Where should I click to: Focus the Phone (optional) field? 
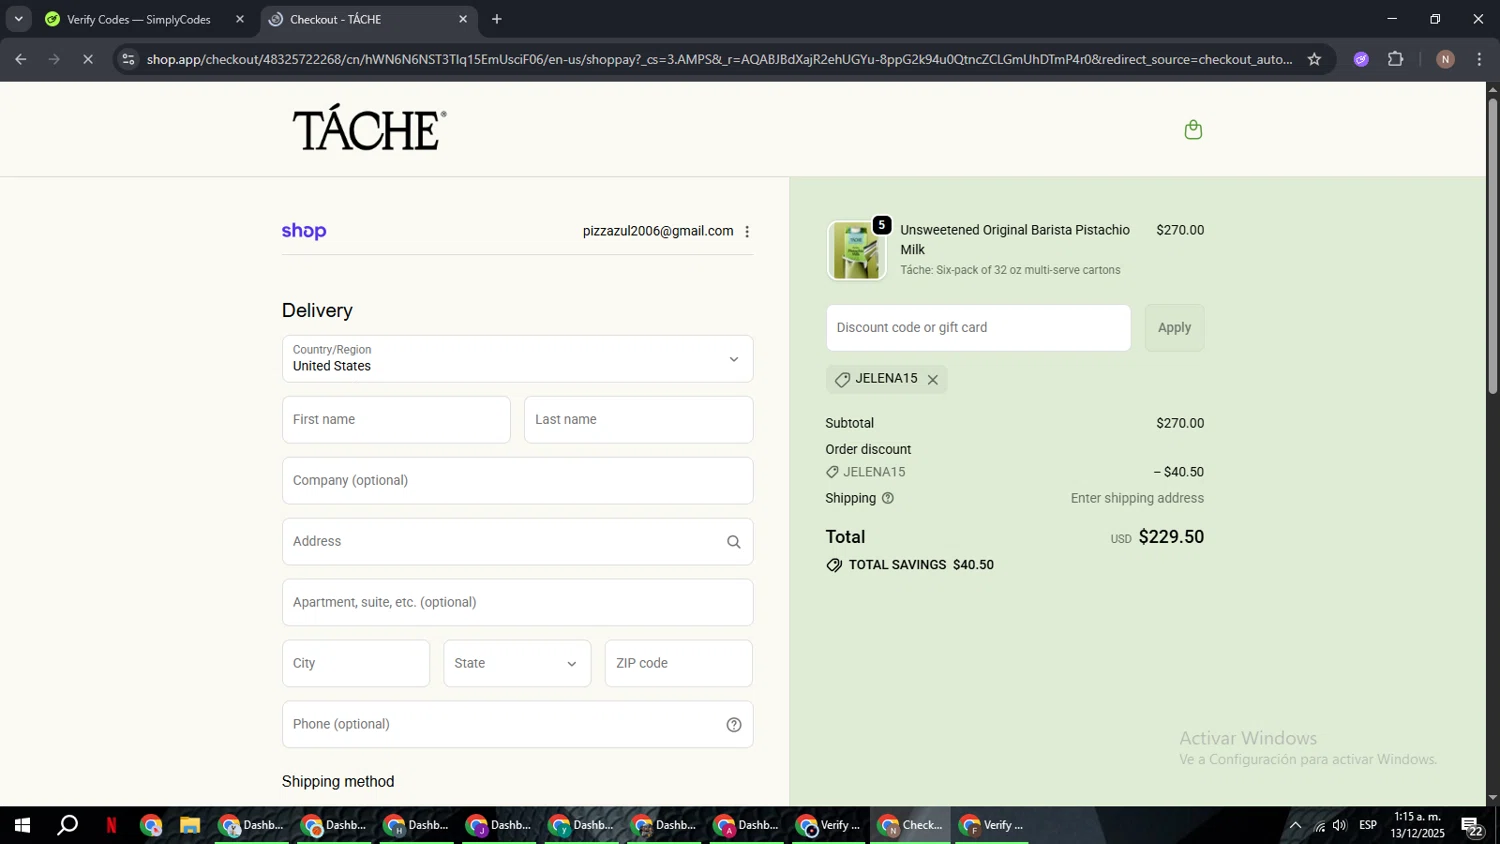(x=517, y=725)
